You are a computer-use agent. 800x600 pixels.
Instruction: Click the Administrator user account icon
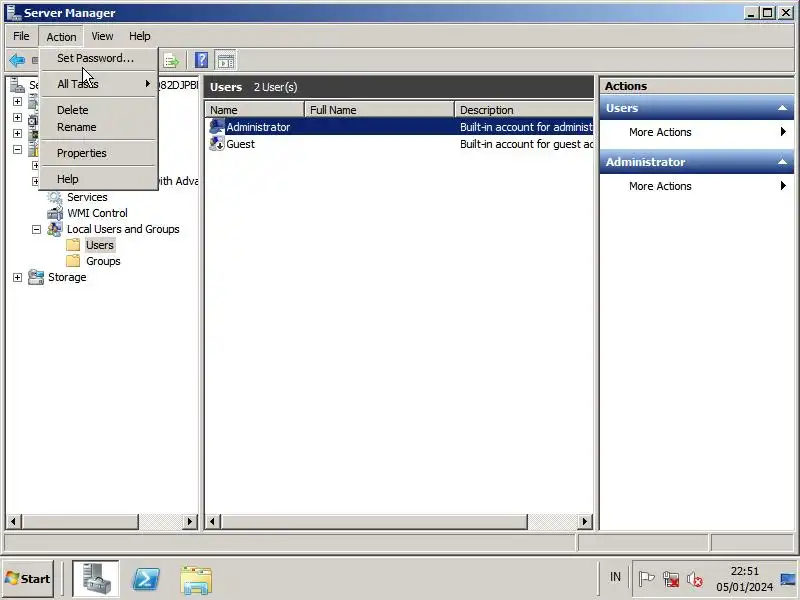tap(217, 127)
